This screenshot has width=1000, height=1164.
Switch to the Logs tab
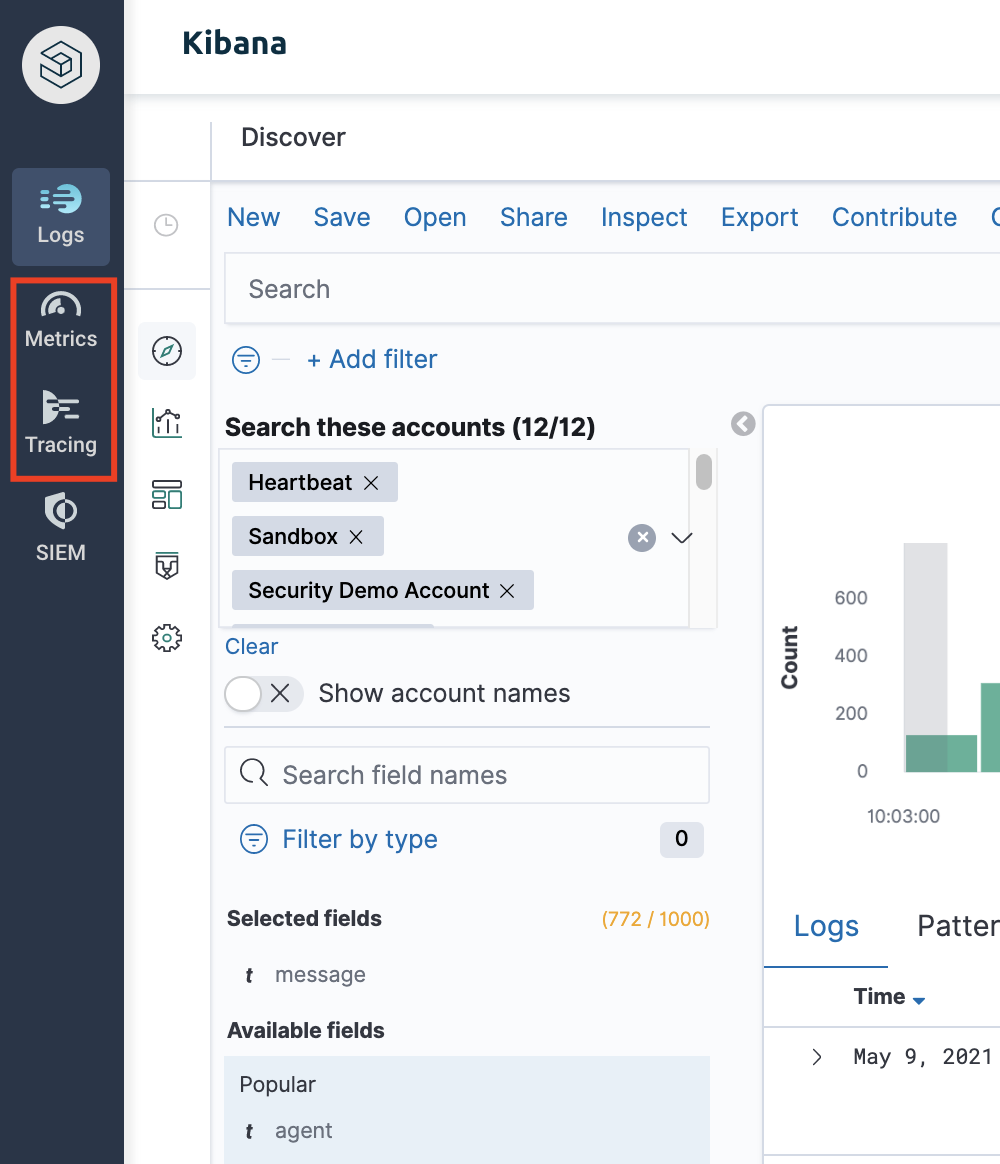pos(826,926)
